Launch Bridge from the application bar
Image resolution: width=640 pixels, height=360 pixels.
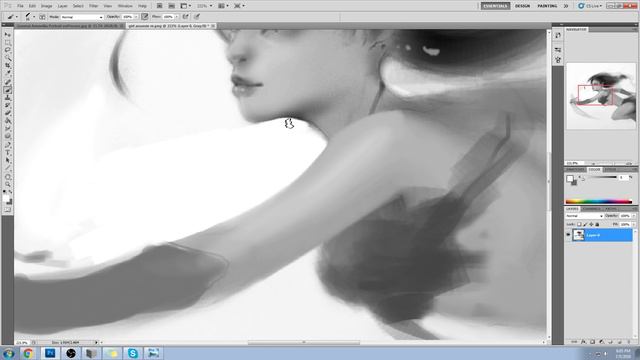[x=160, y=6]
